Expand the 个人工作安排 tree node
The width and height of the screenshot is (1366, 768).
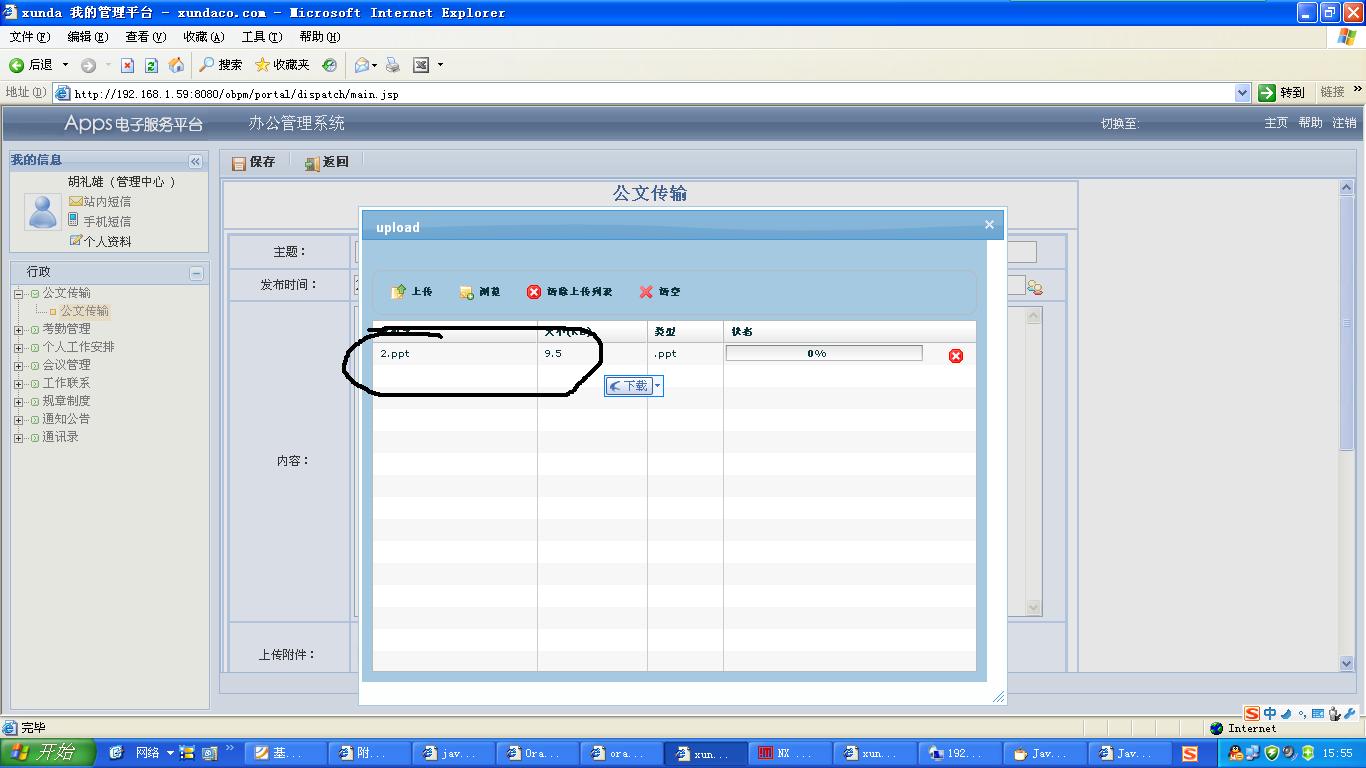click(x=19, y=348)
